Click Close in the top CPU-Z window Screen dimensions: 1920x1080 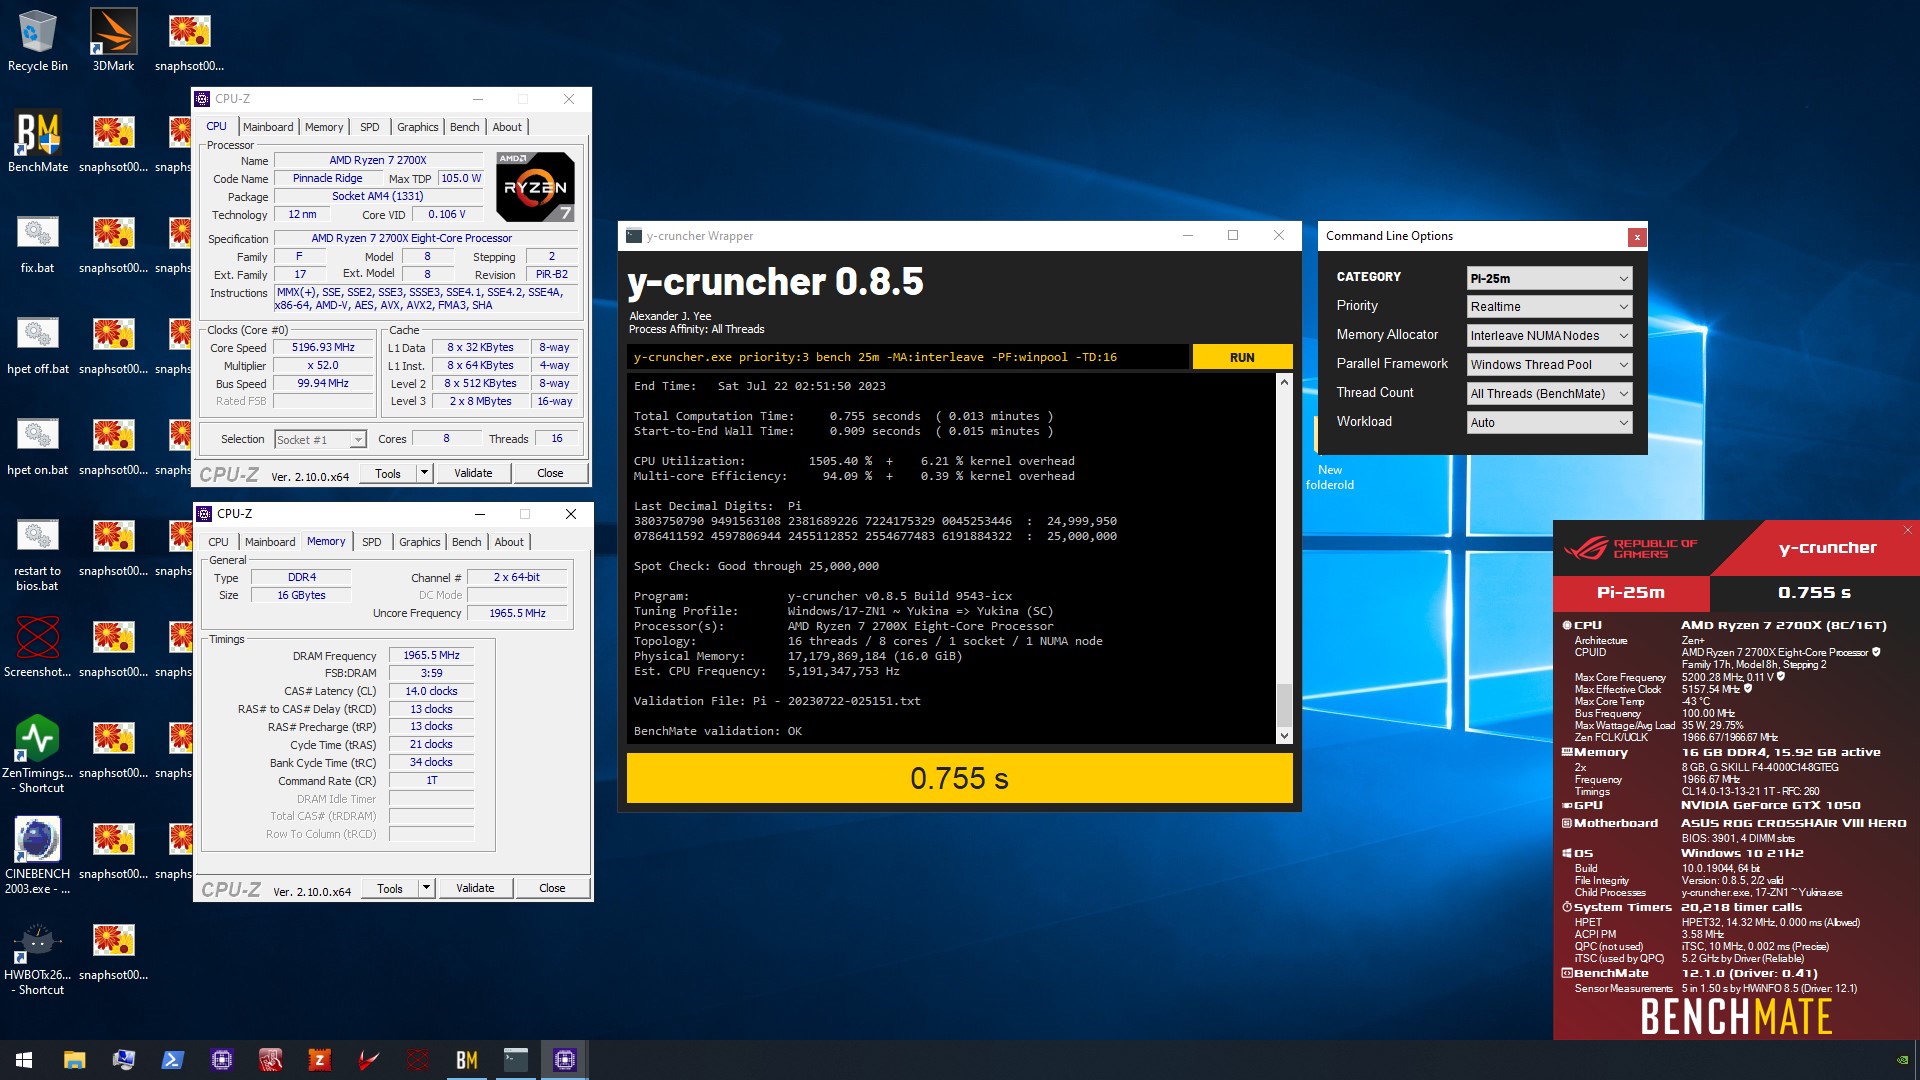click(550, 473)
